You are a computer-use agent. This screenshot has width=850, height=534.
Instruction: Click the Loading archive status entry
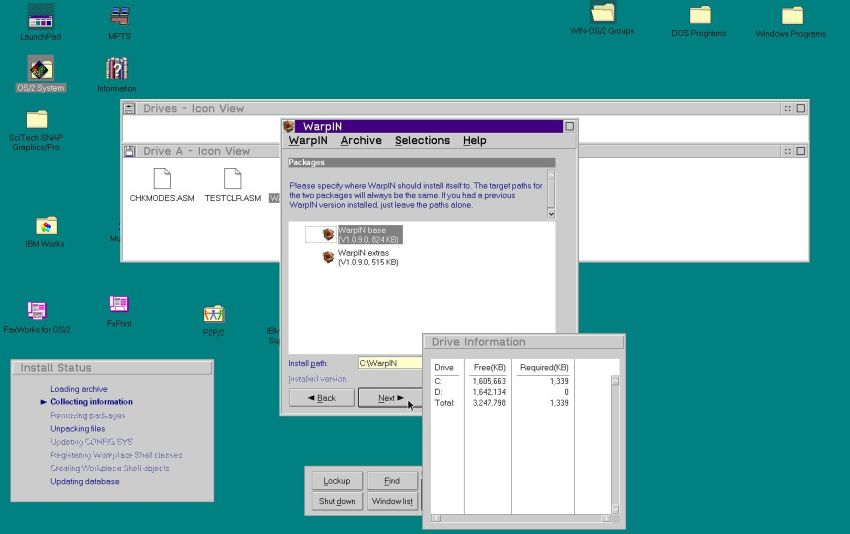pos(79,389)
